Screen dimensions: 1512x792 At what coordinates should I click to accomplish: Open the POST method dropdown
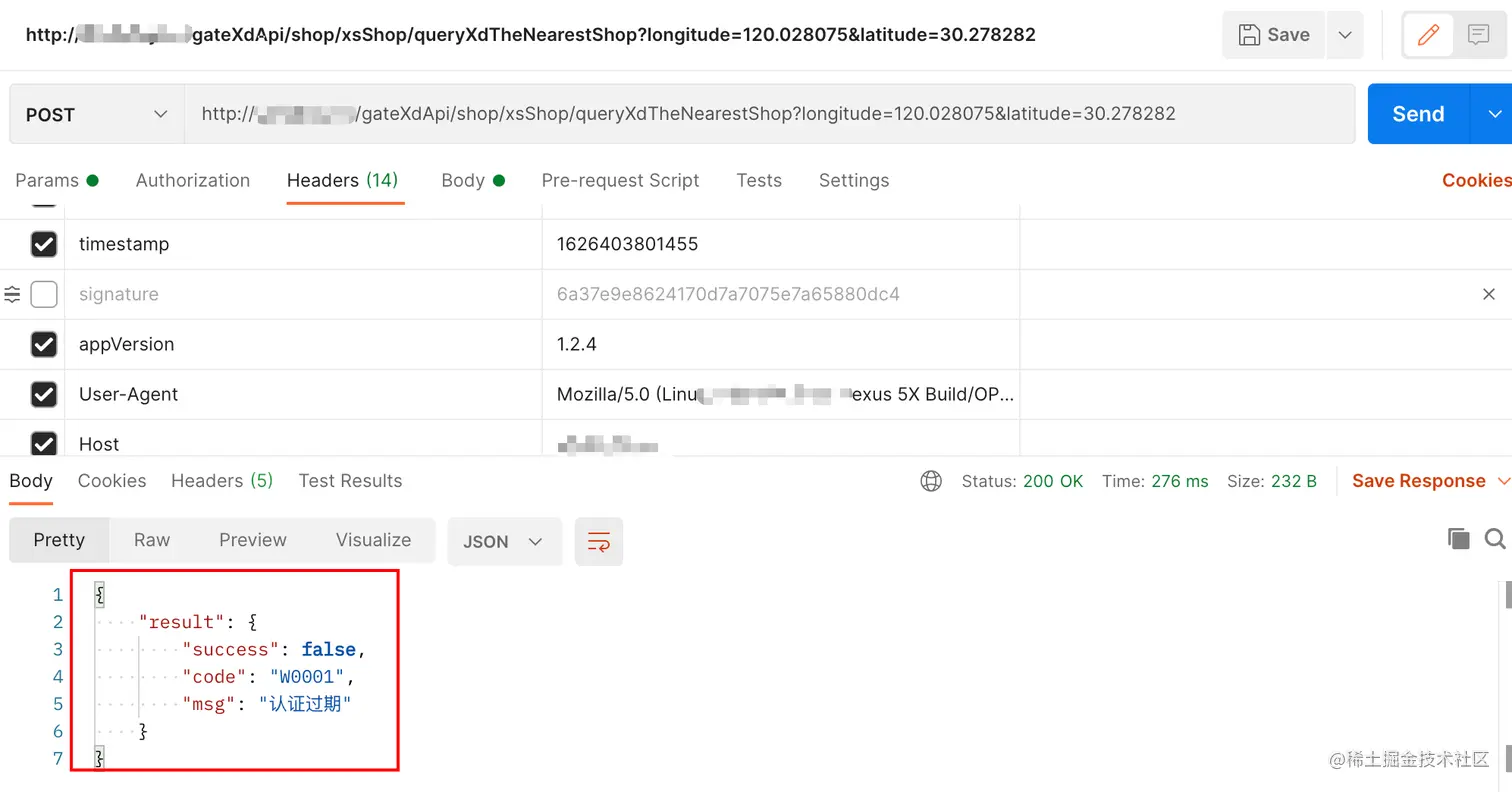pyautogui.click(x=97, y=114)
